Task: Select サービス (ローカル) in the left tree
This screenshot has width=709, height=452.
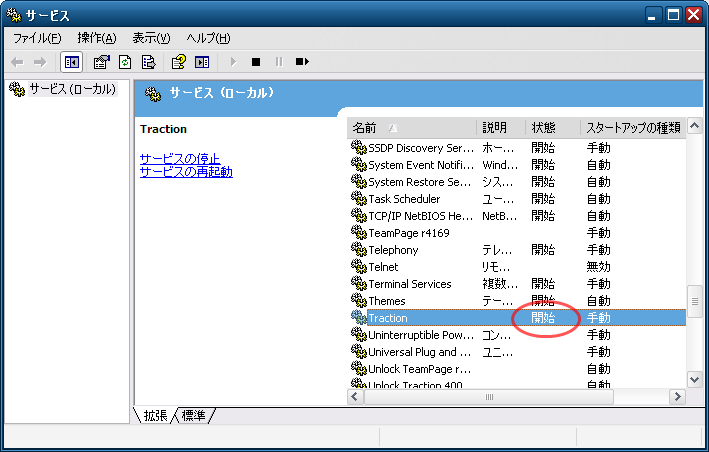Action: [72, 89]
